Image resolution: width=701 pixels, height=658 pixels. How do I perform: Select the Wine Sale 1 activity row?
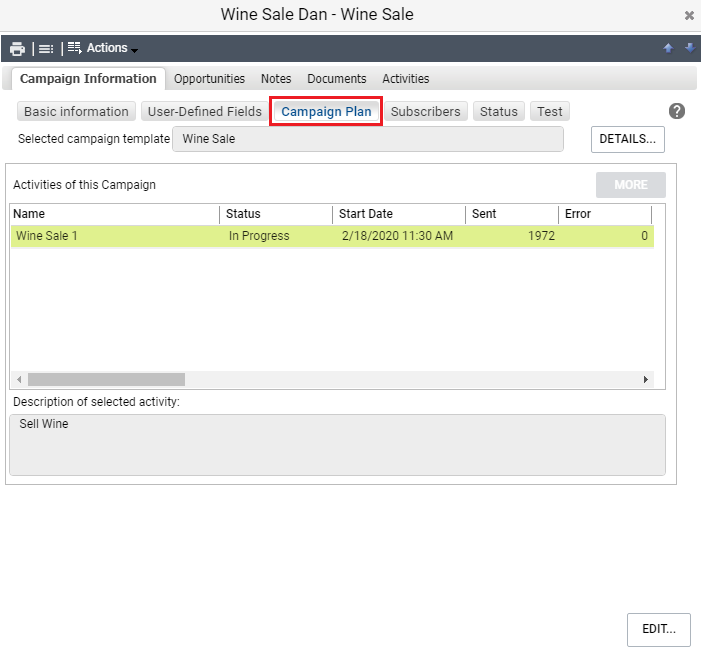click(332, 236)
